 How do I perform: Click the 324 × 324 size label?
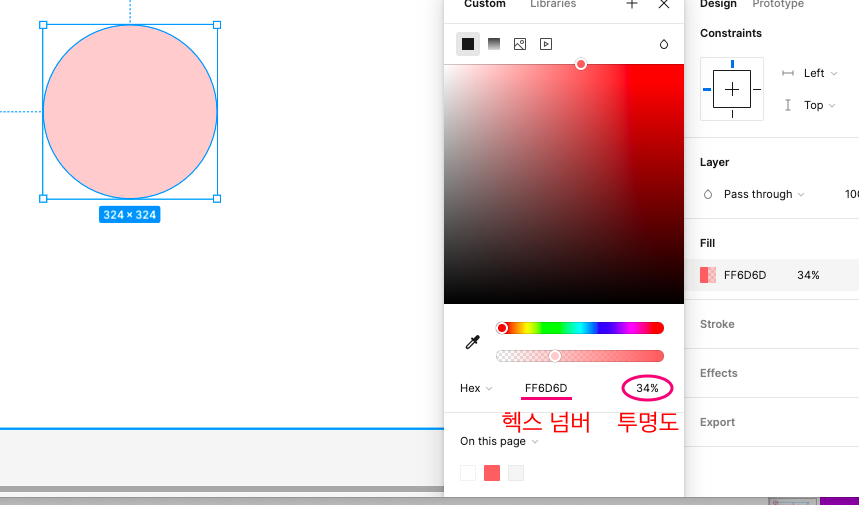pyautogui.click(x=129, y=215)
